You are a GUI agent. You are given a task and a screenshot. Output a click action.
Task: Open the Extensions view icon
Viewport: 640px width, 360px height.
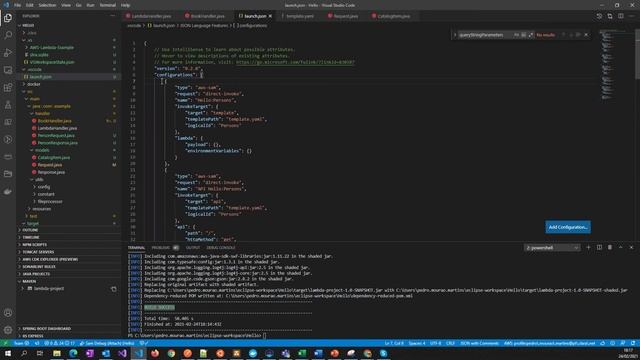coord(8,87)
